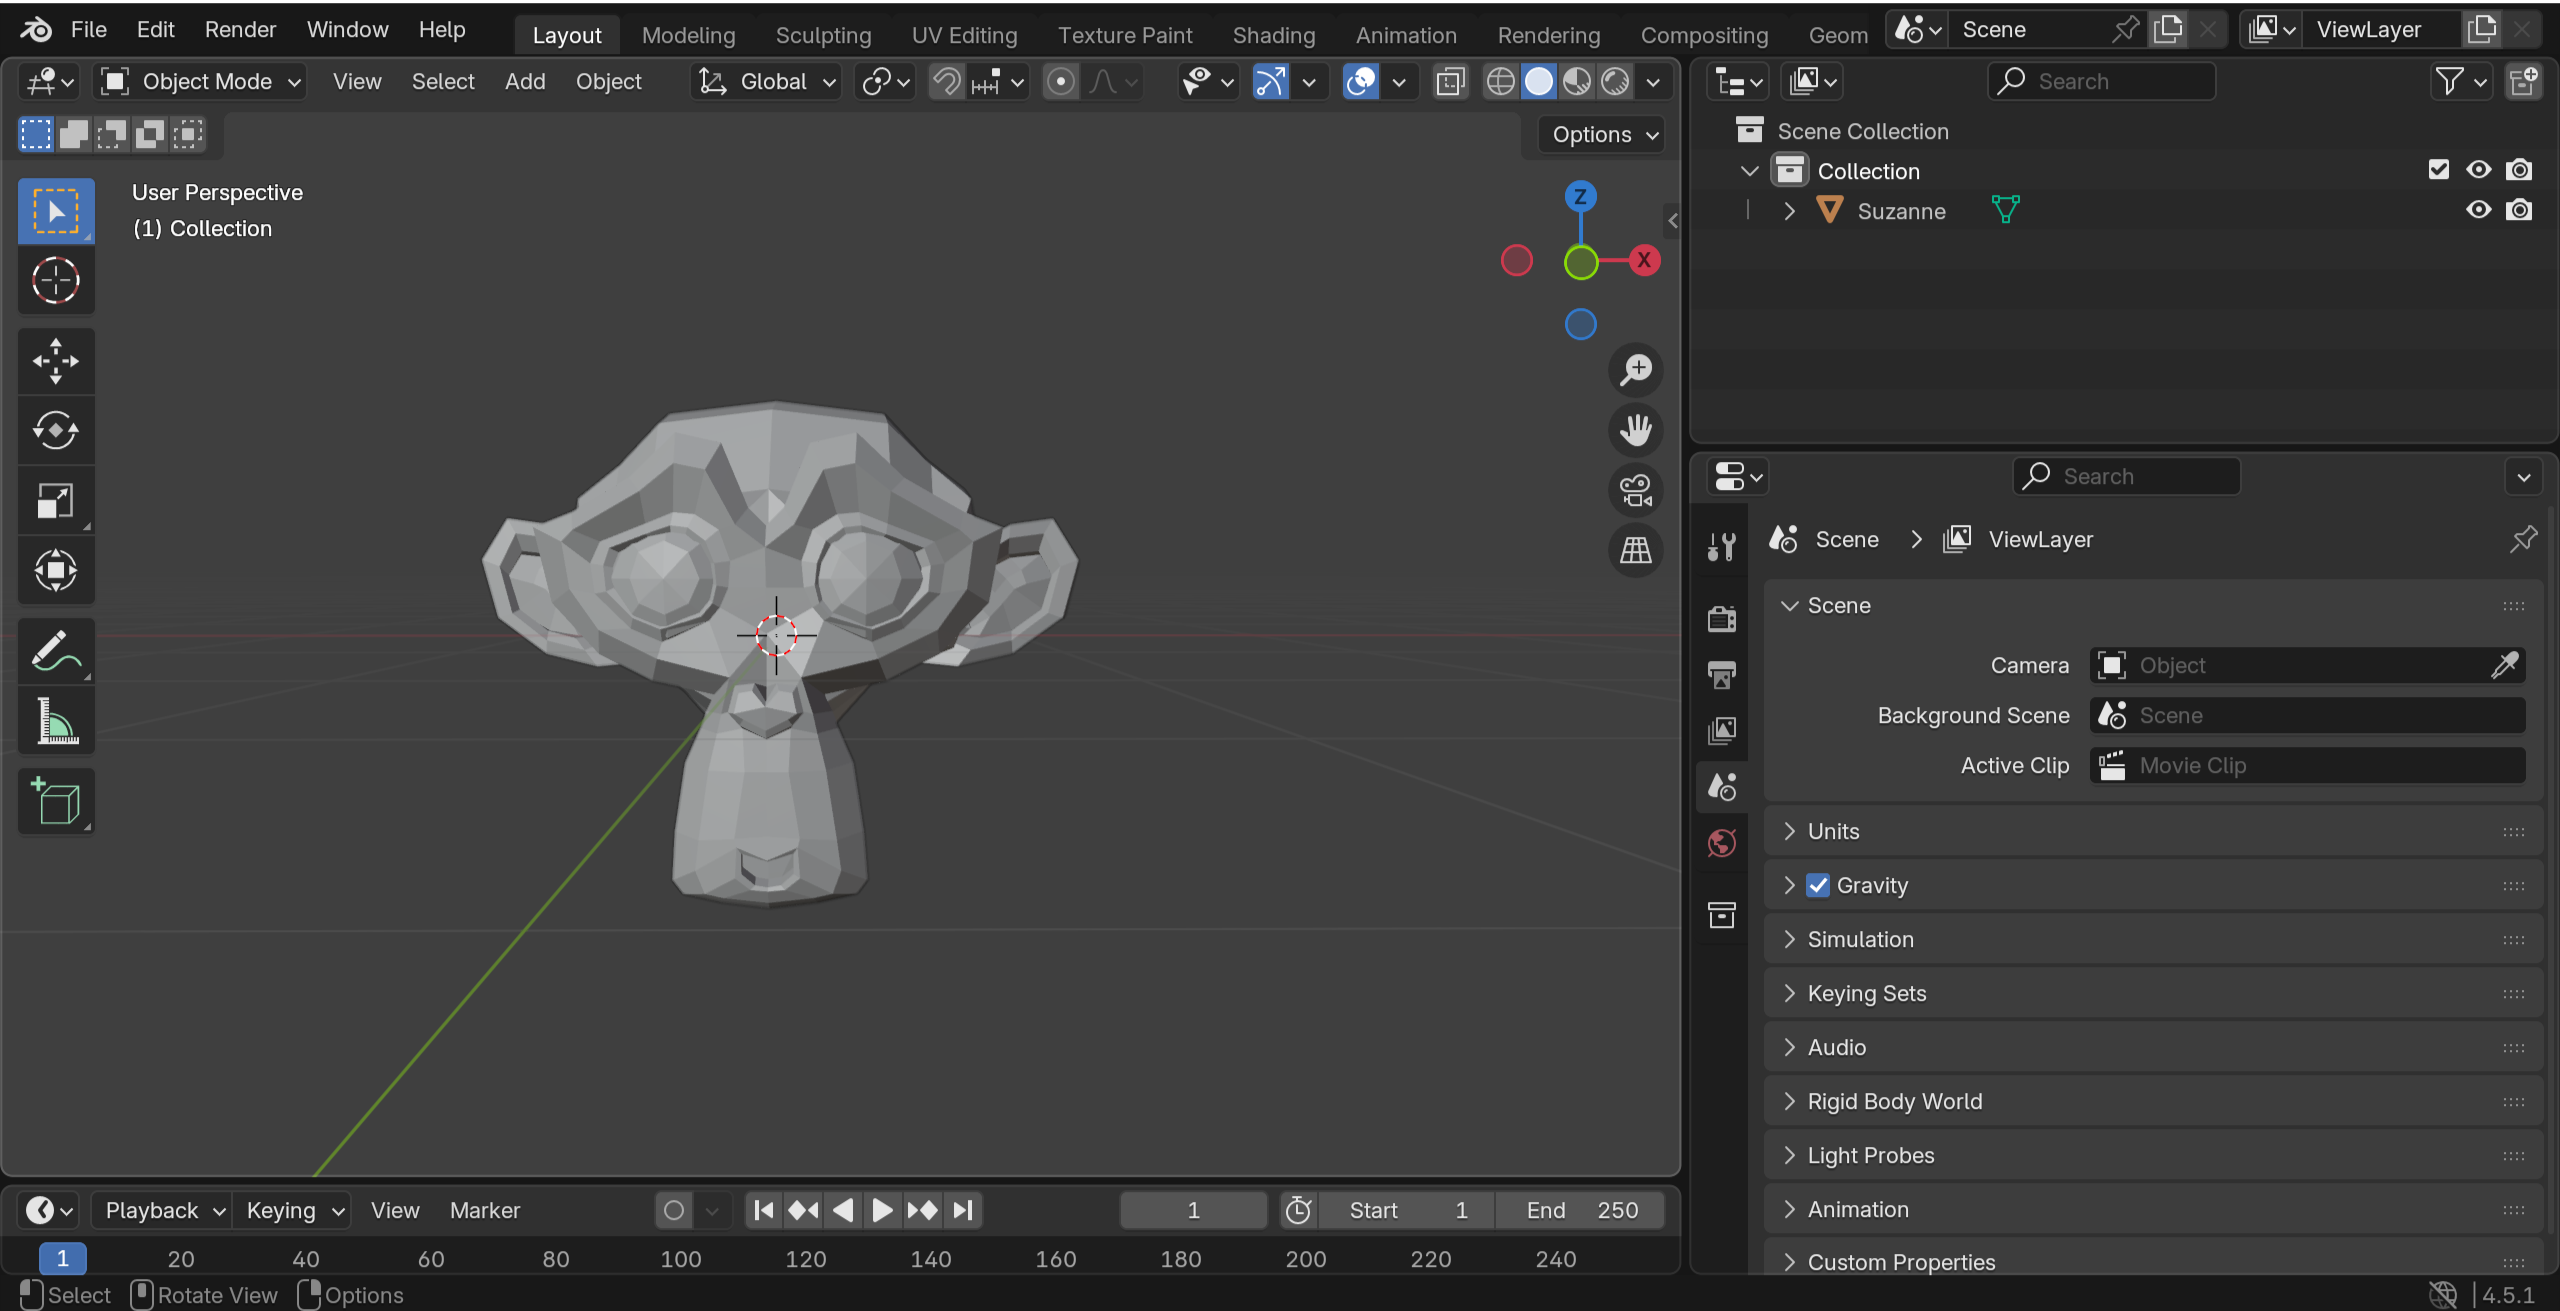Click the current frame number field
The height and width of the screenshot is (1311, 2560).
(1193, 1211)
